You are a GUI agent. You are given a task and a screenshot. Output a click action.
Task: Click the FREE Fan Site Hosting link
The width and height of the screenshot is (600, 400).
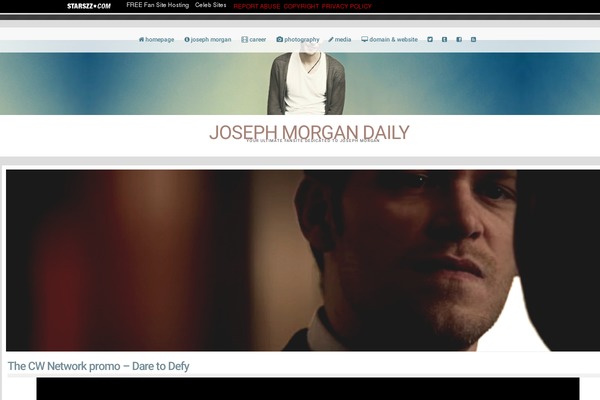coord(158,5)
